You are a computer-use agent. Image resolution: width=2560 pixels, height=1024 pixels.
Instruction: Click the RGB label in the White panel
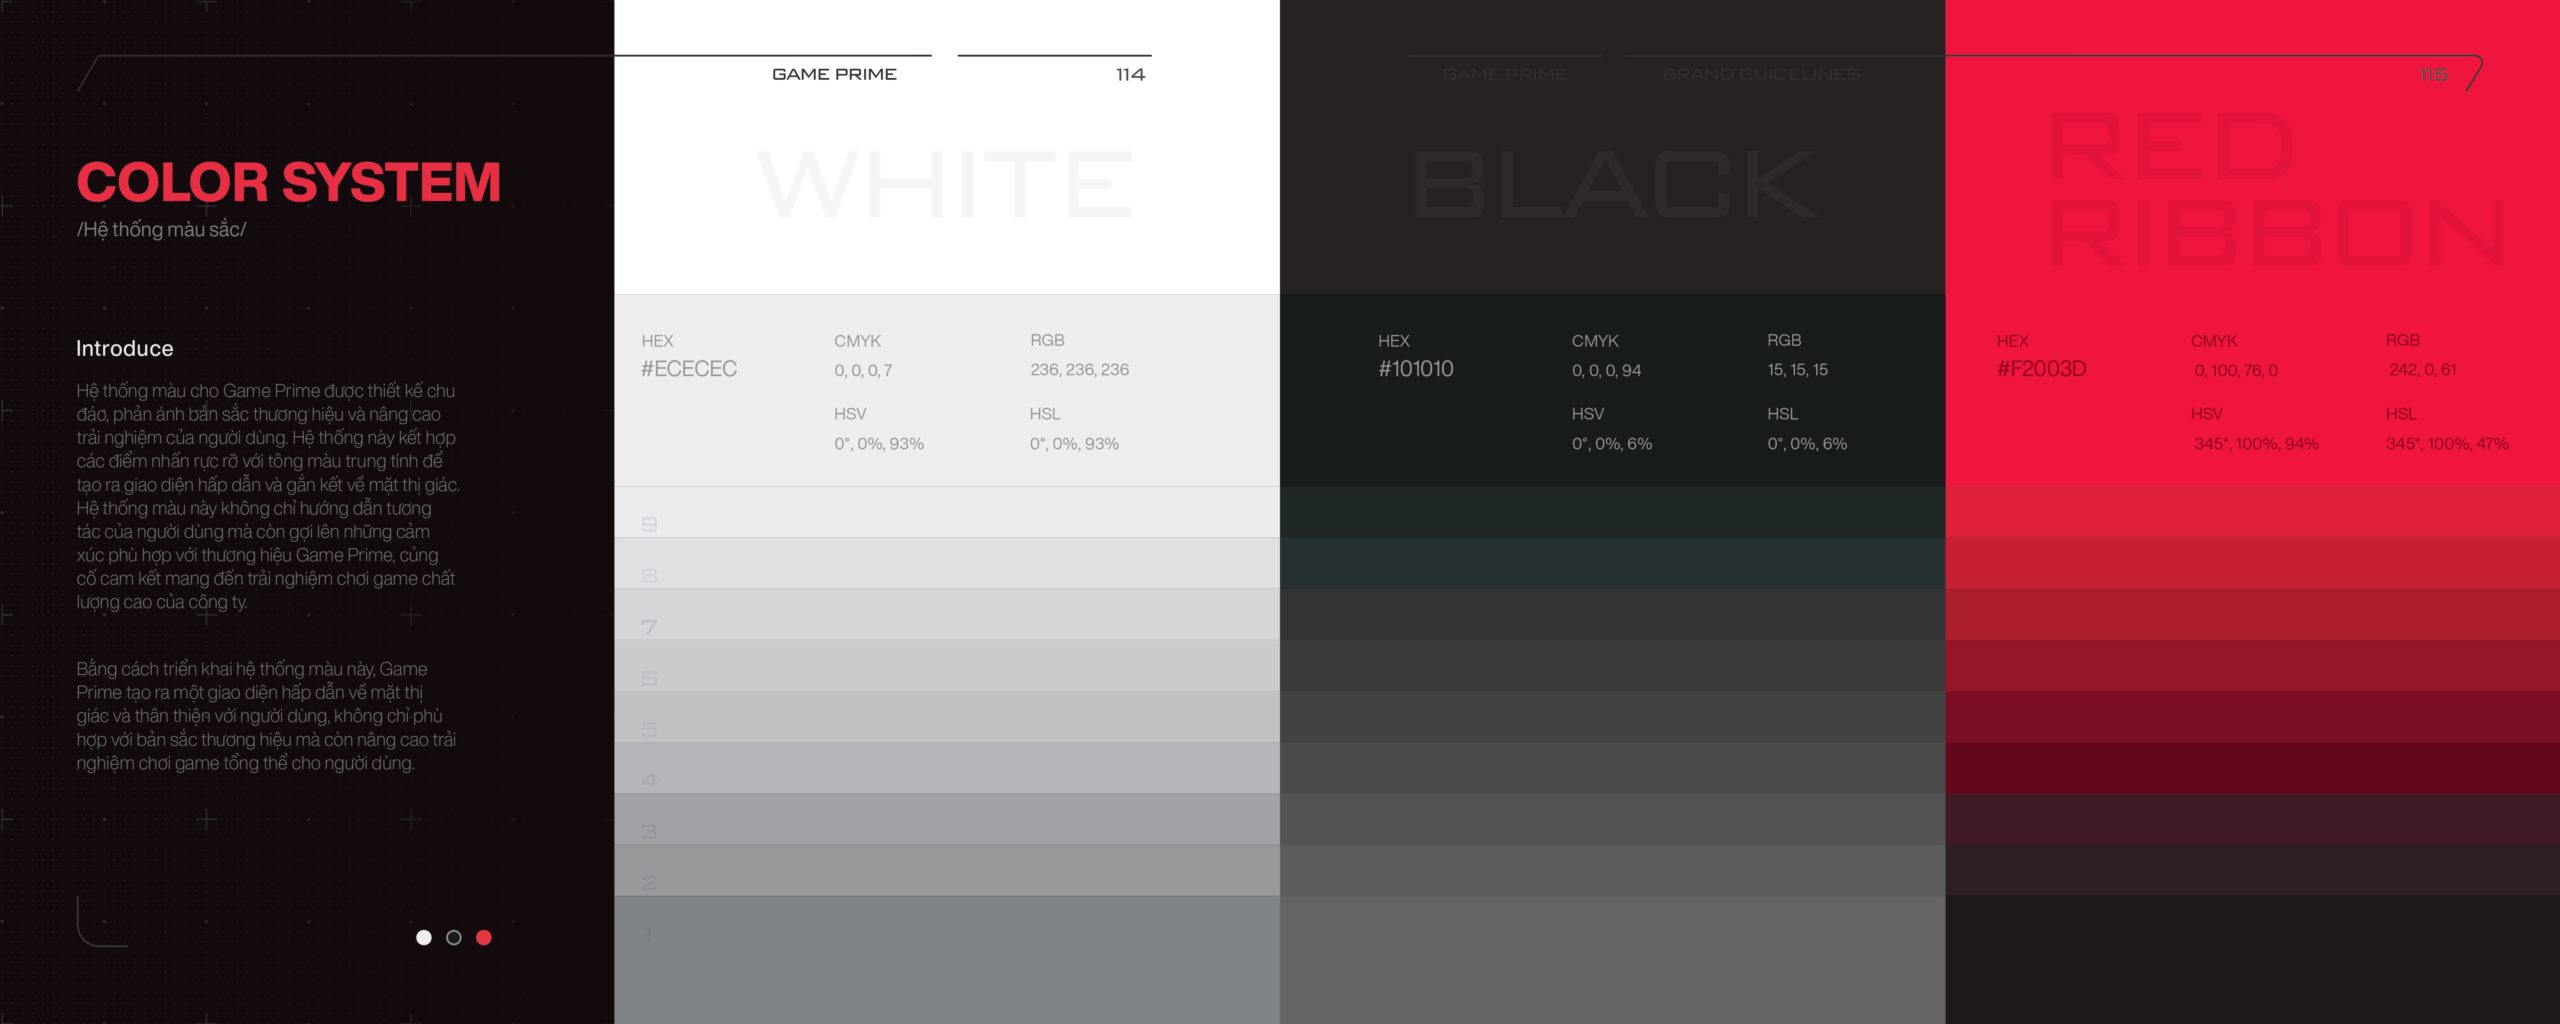[1047, 340]
